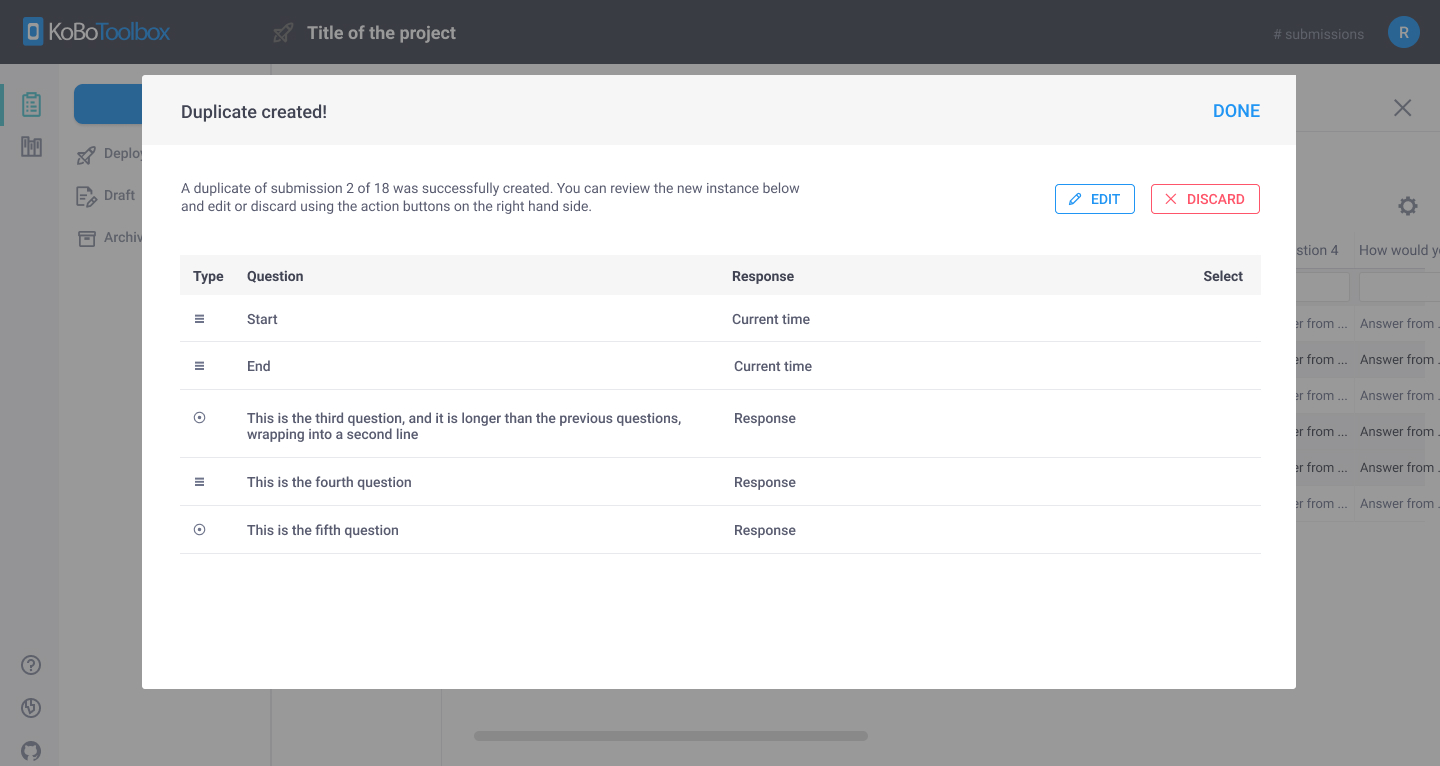Click the DONE link
The image size is (1440, 766).
coord(1236,111)
